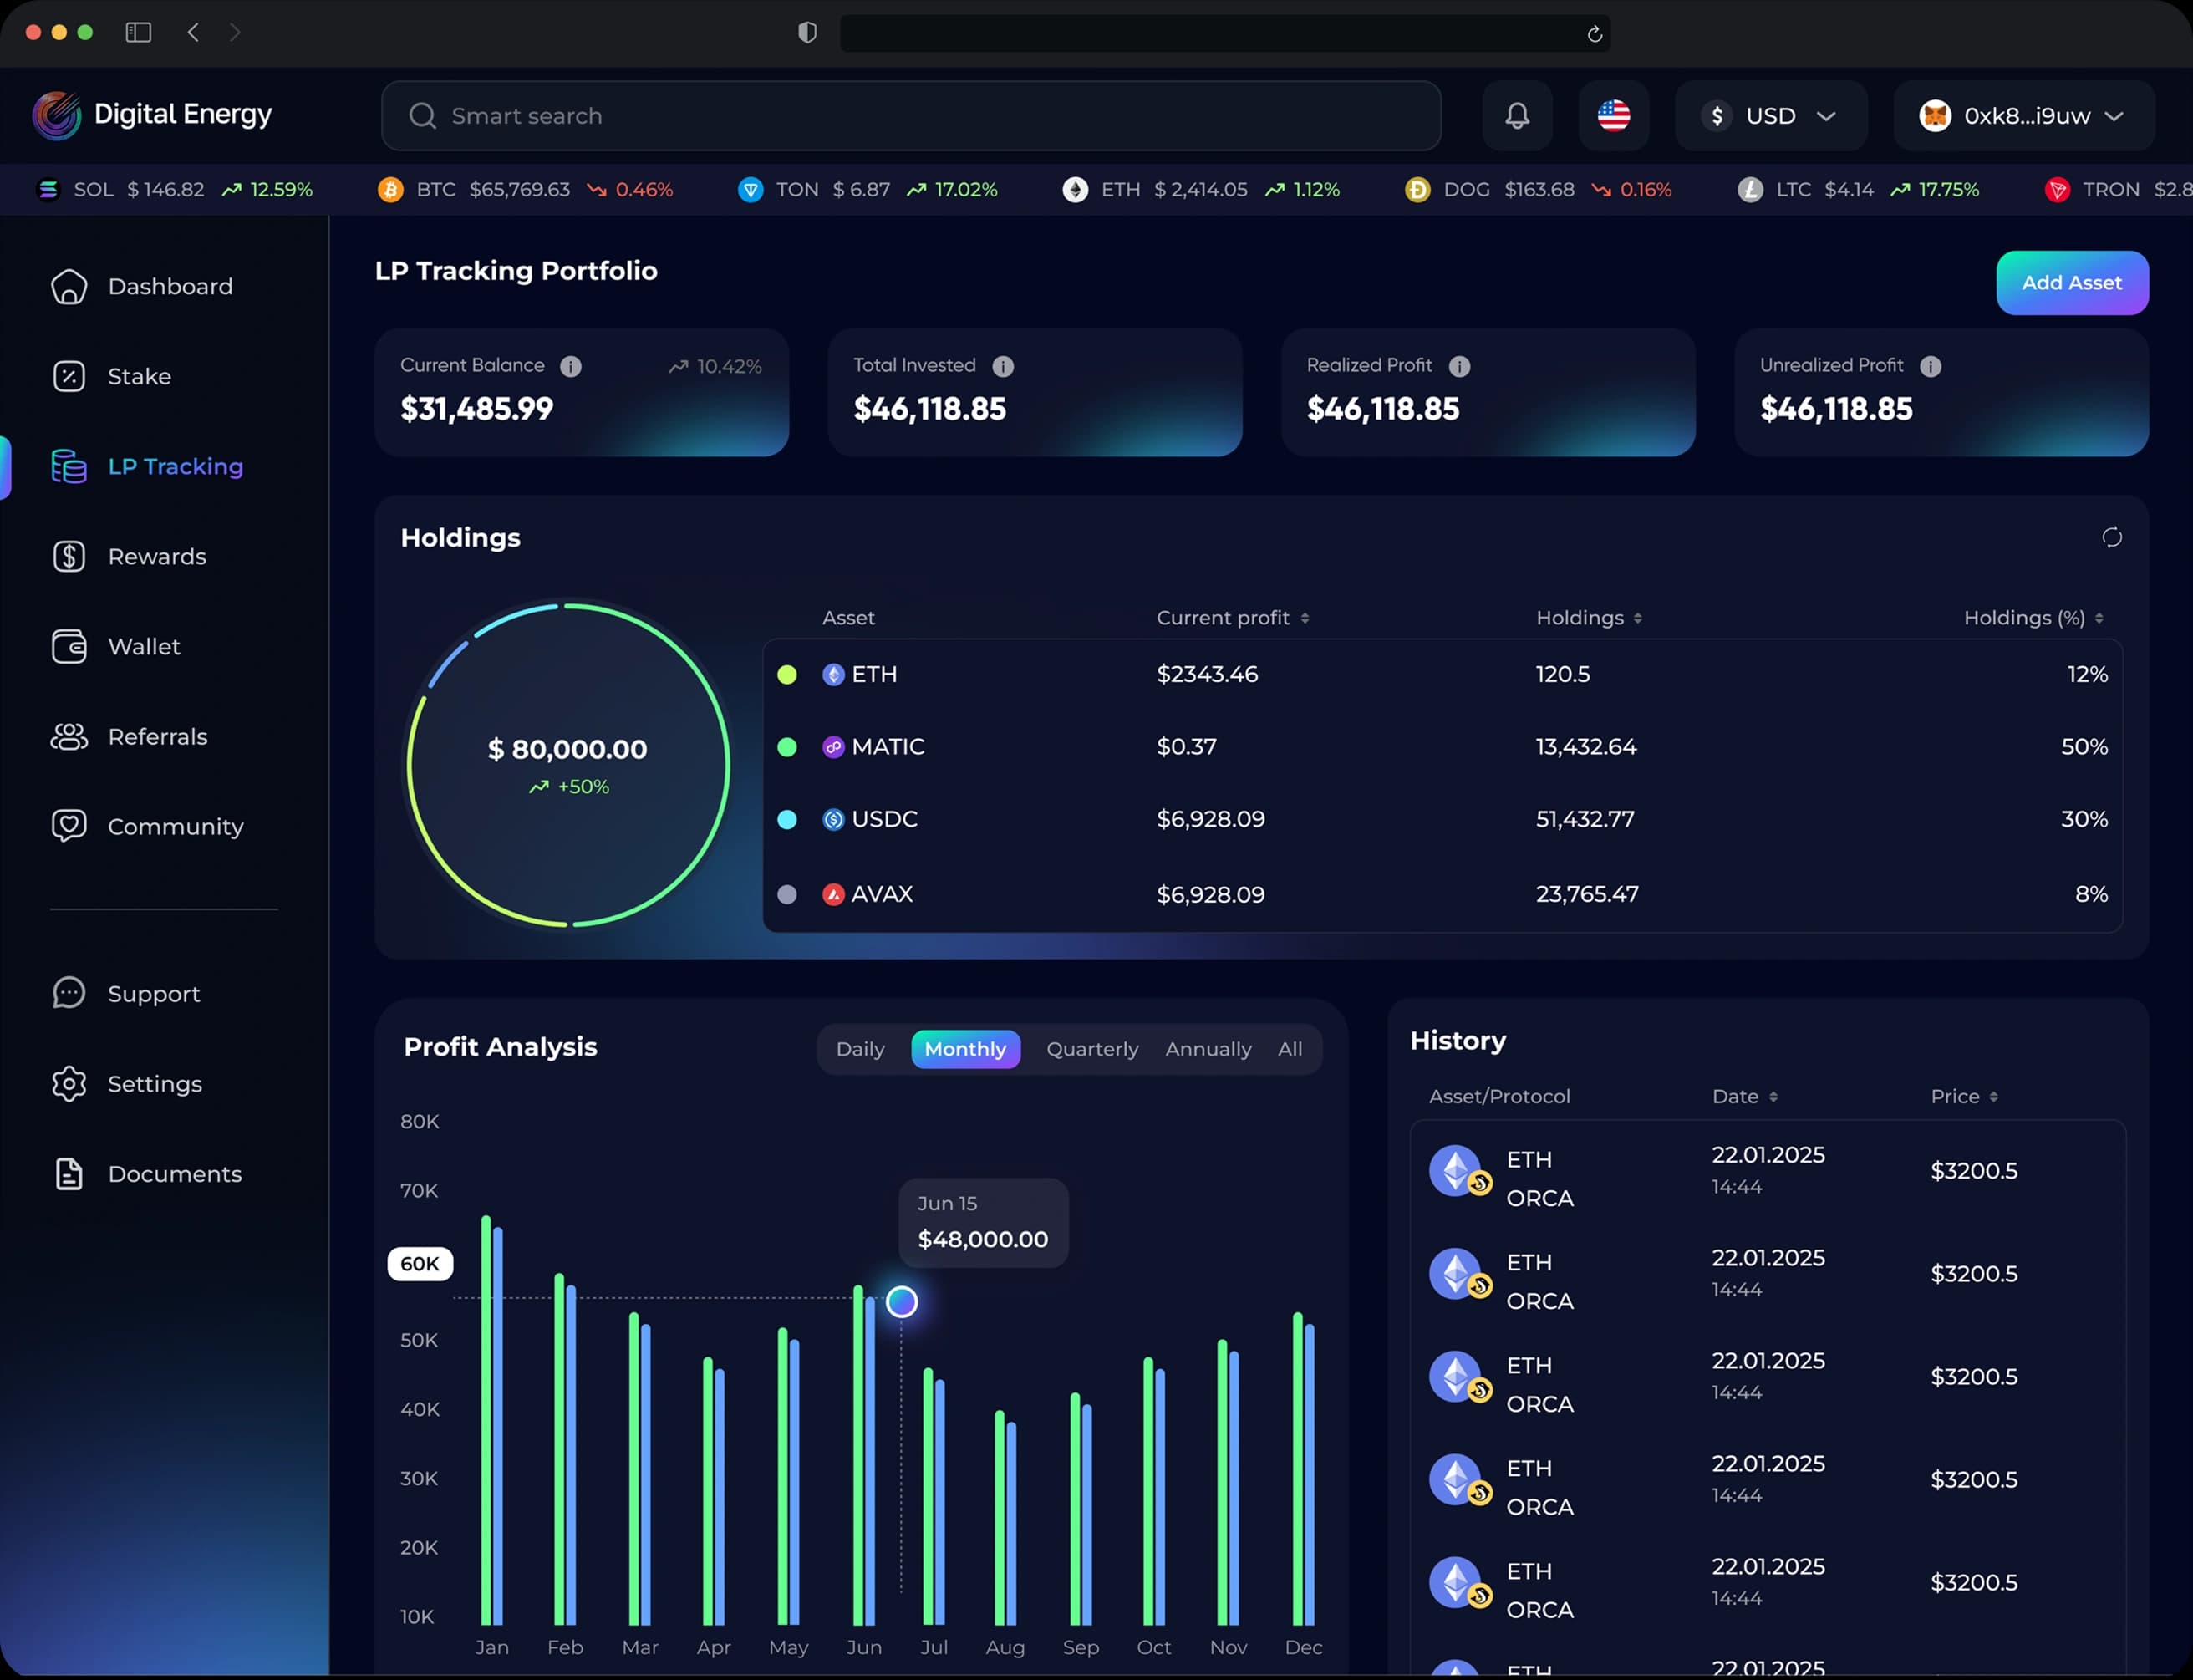Viewport: 2193px width, 1680px height.
Task: Toggle the browser sidebar panel button
Action: point(138,33)
